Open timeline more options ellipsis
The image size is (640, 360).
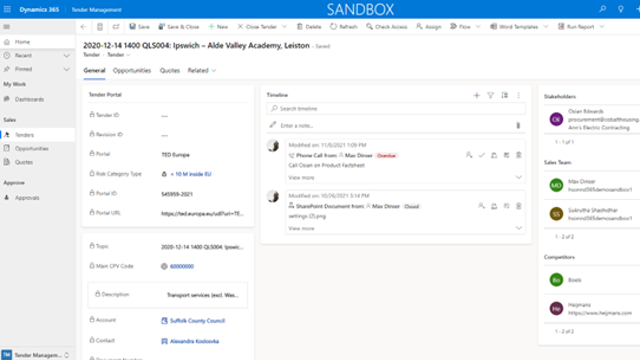click(x=519, y=95)
